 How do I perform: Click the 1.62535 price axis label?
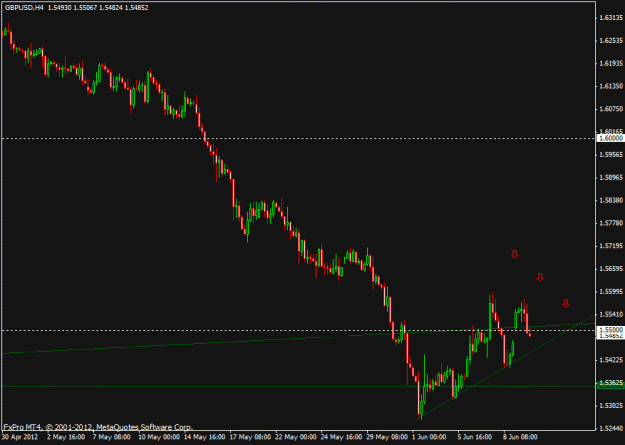[611, 40]
